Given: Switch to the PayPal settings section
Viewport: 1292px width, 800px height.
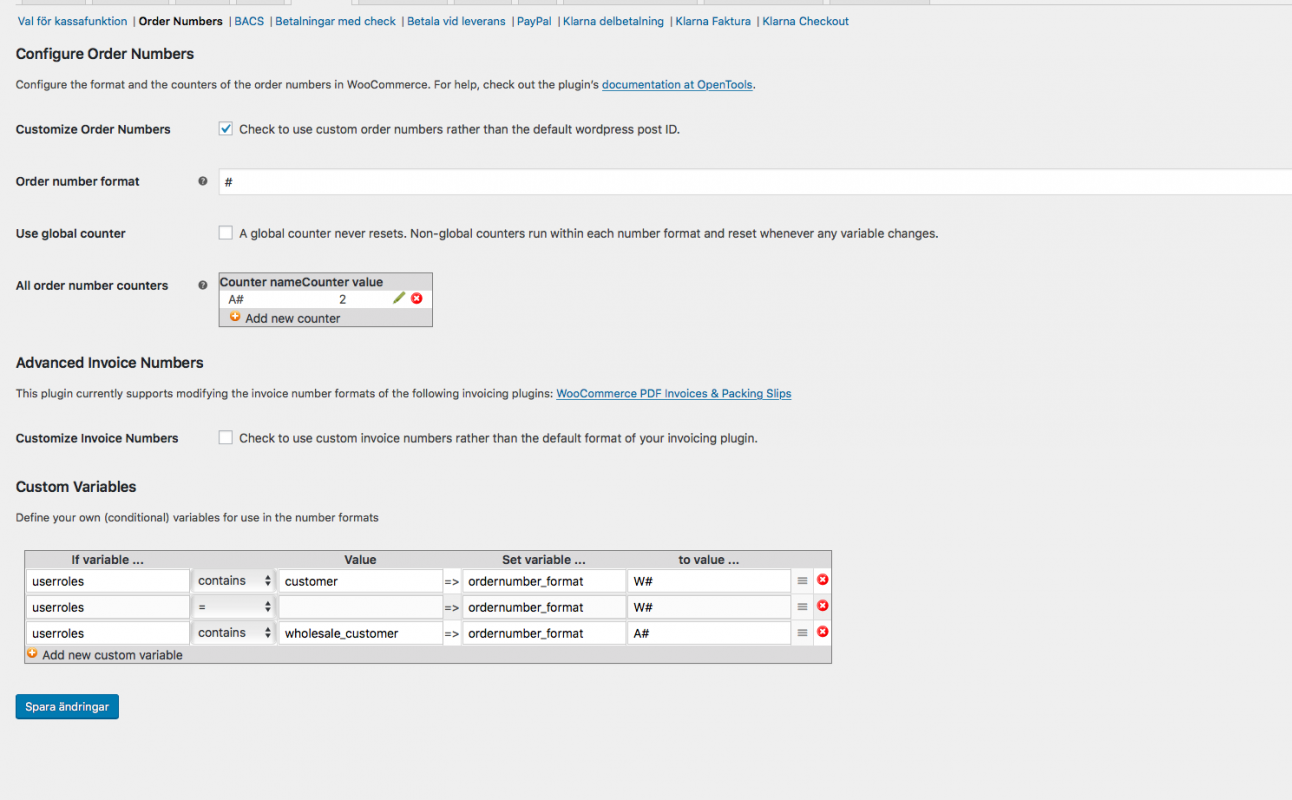Looking at the screenshot, I should 534,21.
